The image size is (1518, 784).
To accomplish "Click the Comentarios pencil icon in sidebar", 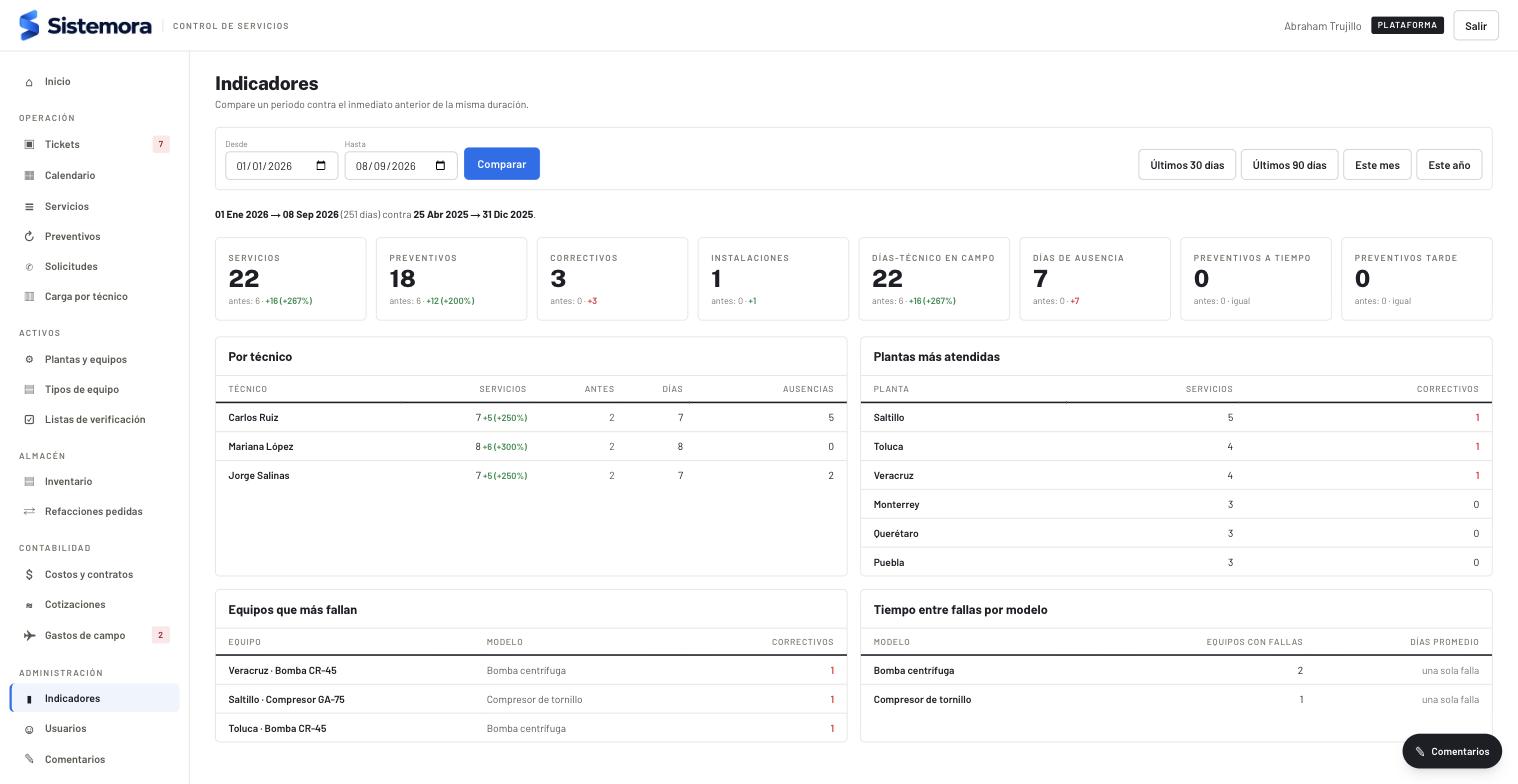I will coord(29,760).
